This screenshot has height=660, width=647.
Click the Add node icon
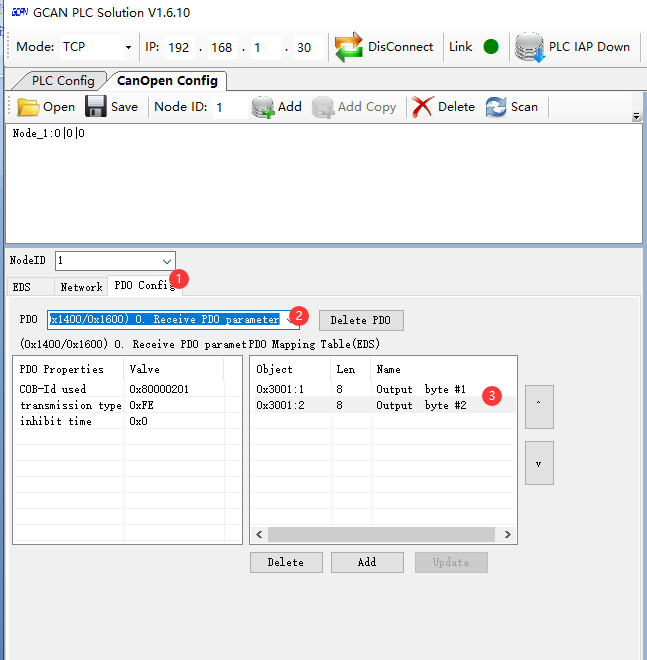tap(263, 107)
